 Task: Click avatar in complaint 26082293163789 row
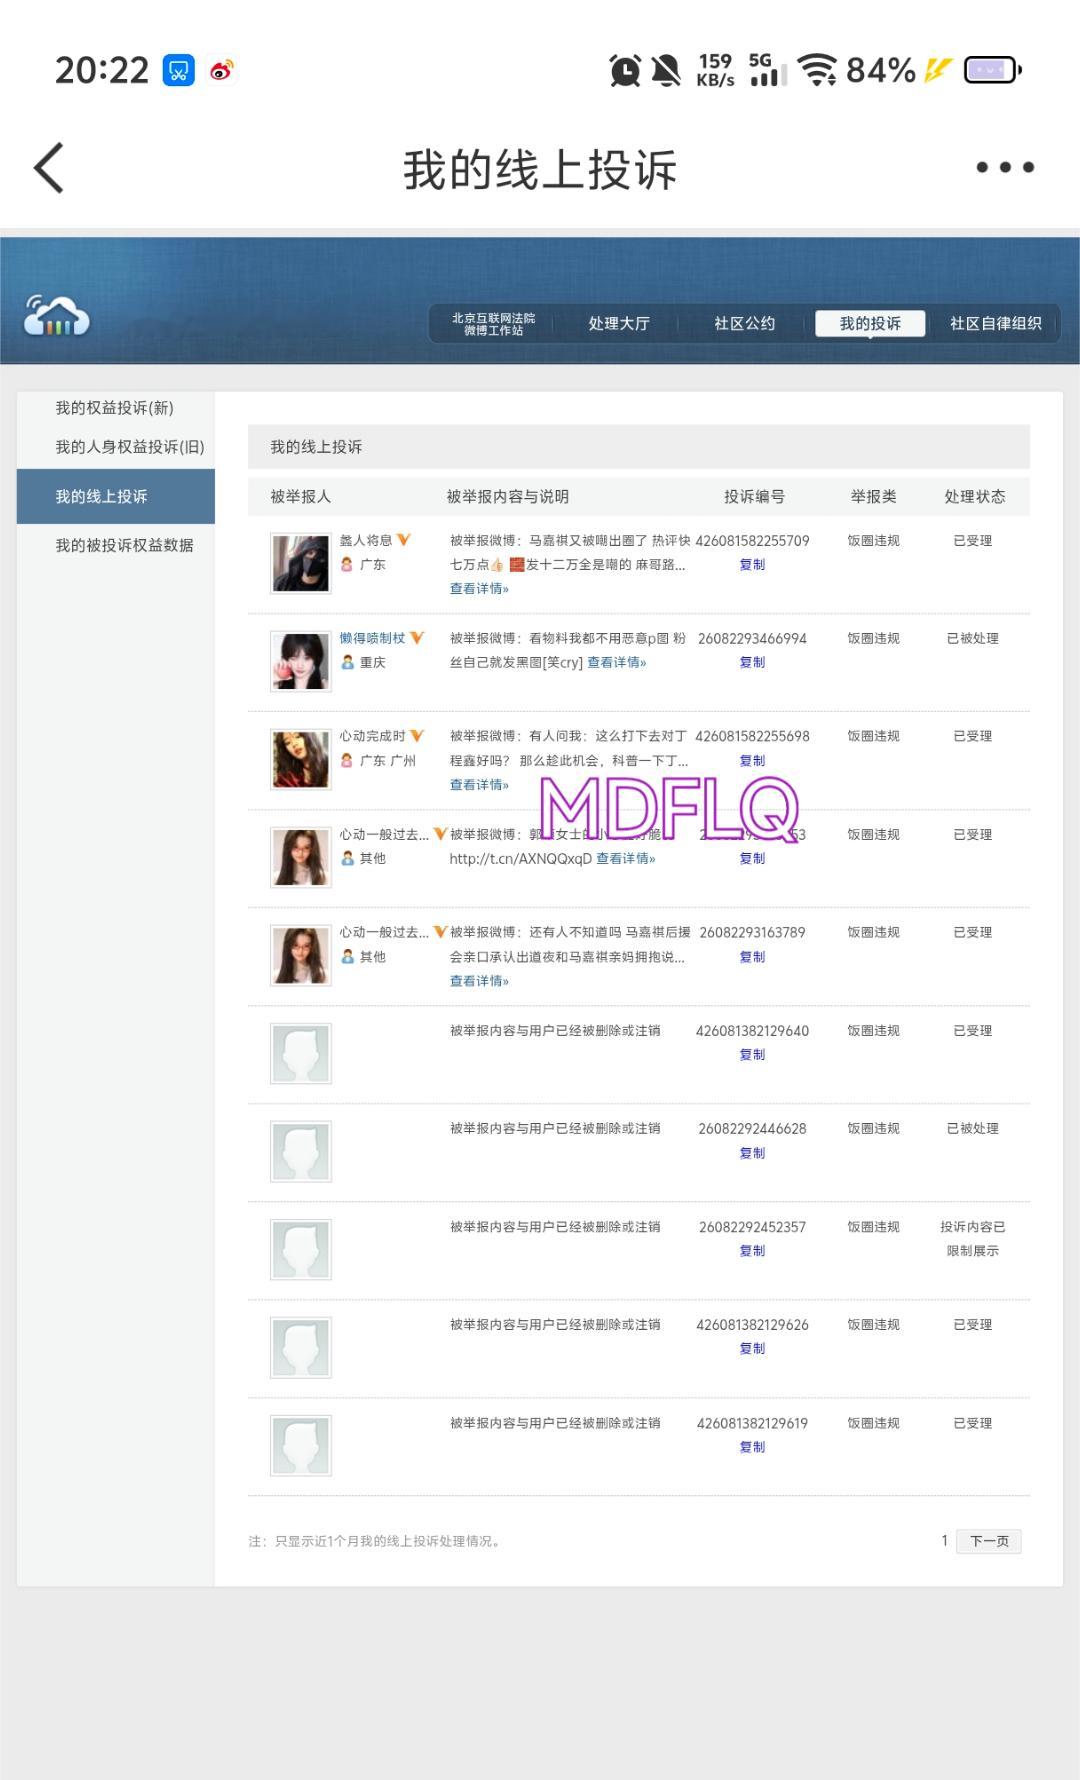(x=300, y=955)
